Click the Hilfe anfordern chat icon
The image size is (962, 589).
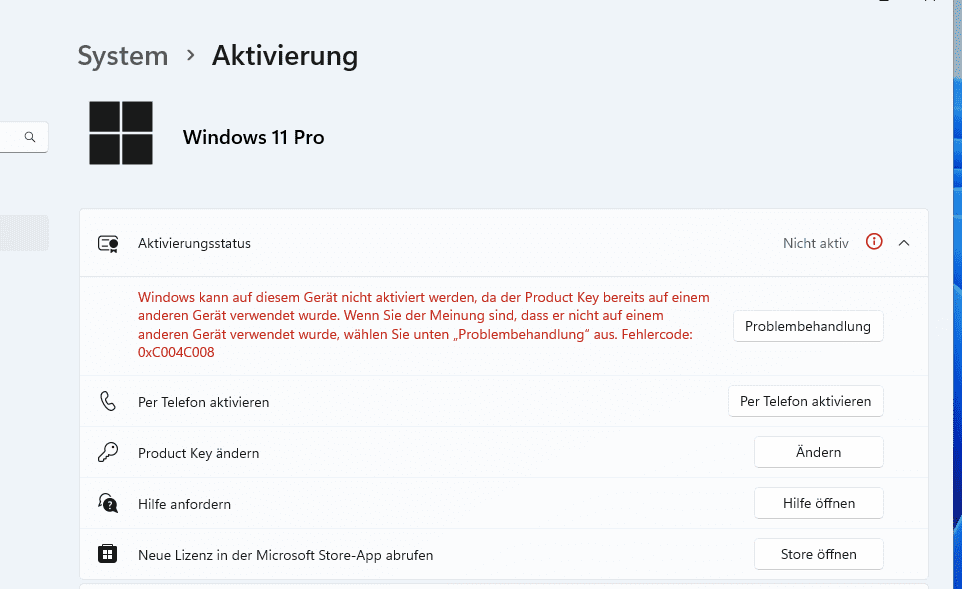click(x=108, y=503)
